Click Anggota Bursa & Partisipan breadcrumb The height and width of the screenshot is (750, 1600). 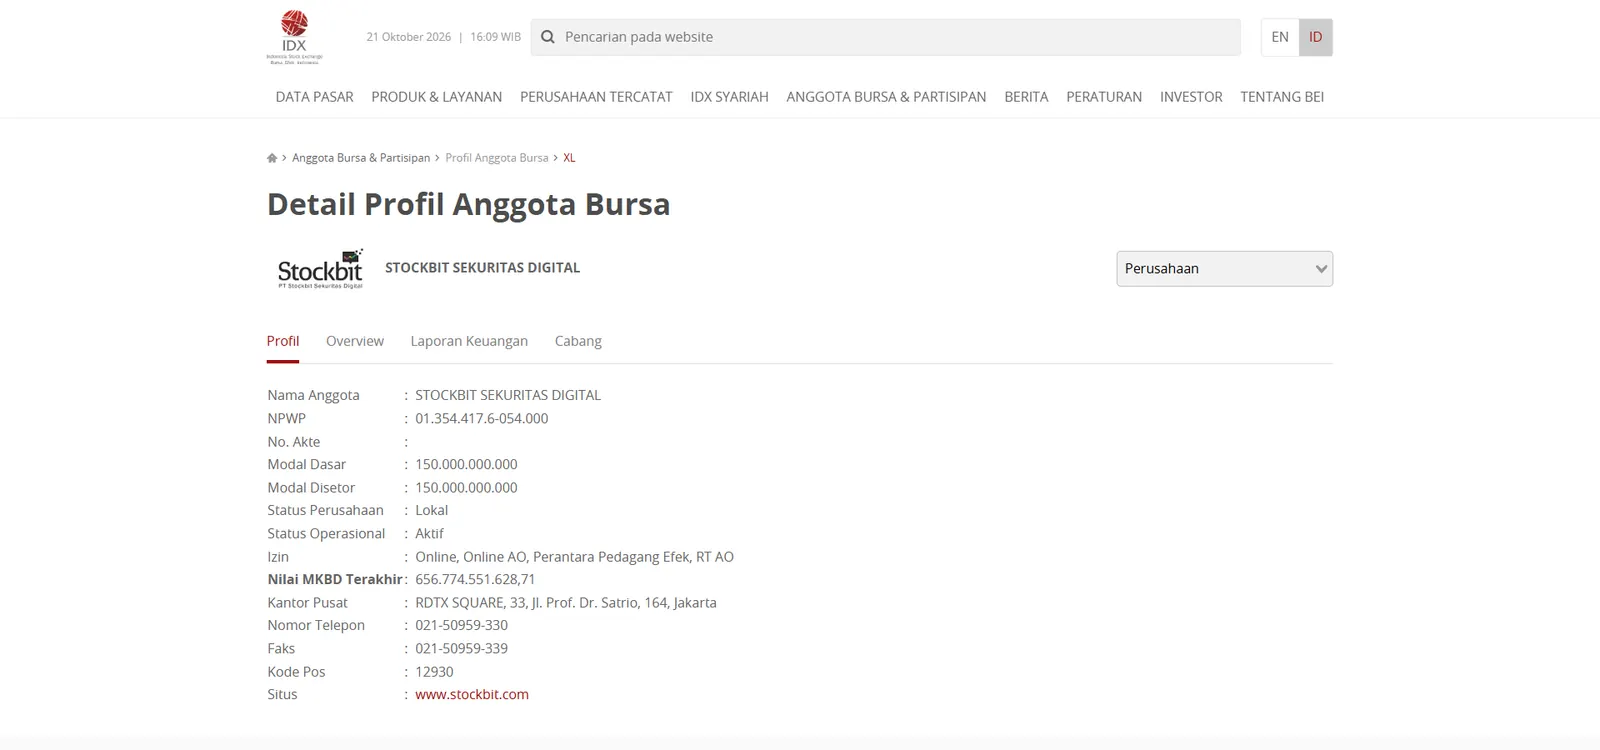point(361,158)
